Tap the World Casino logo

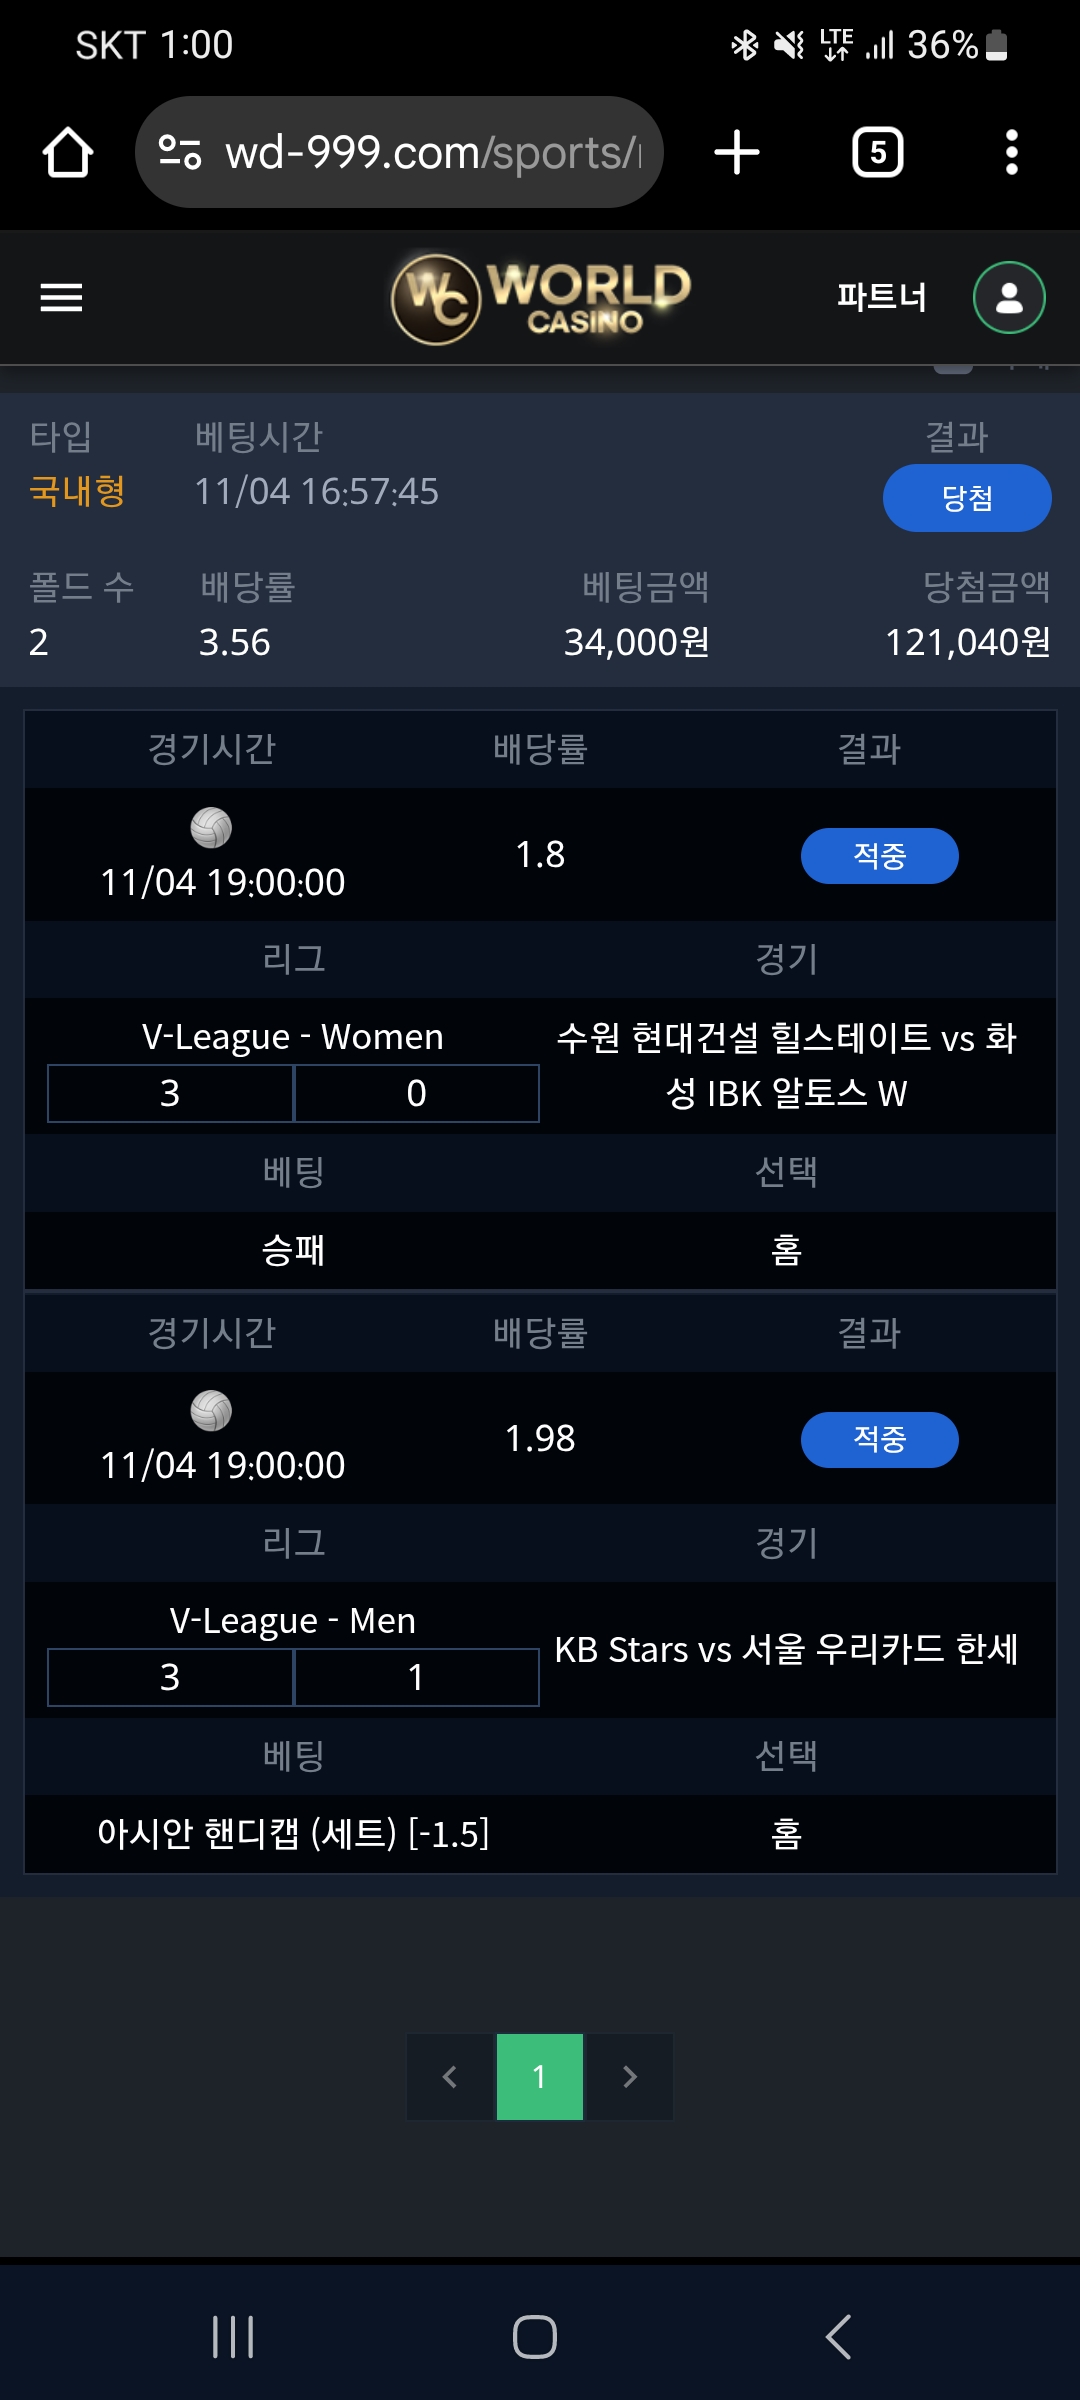tap(540, 298)
